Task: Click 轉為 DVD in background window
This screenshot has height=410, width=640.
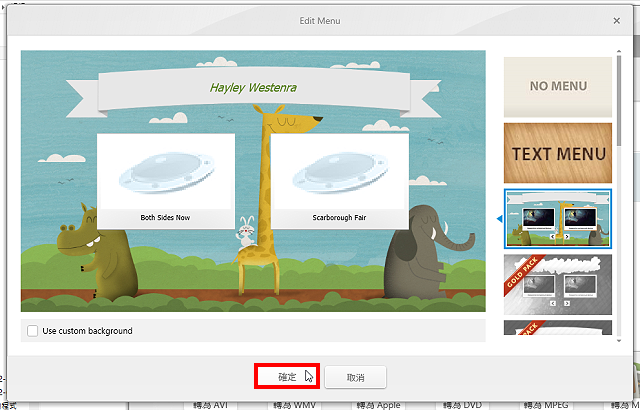Action: pos(461,406)
